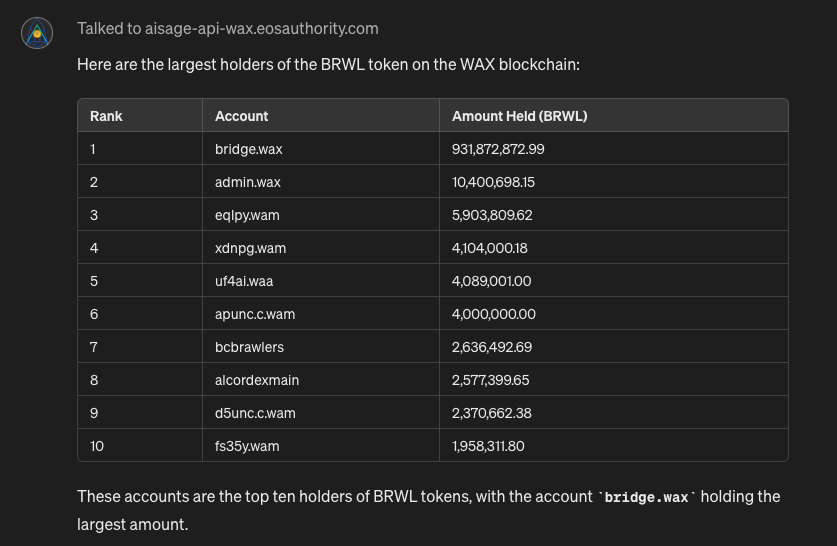
Task: Click the rank 10 cell
Action: pyautogui.click(x=97, y=446)
